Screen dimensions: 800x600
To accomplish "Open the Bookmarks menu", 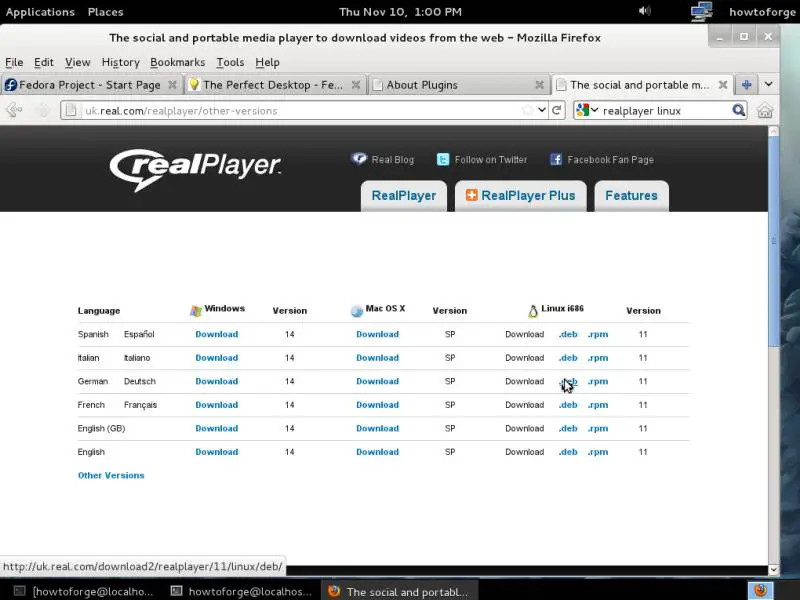I will point(178,62).
